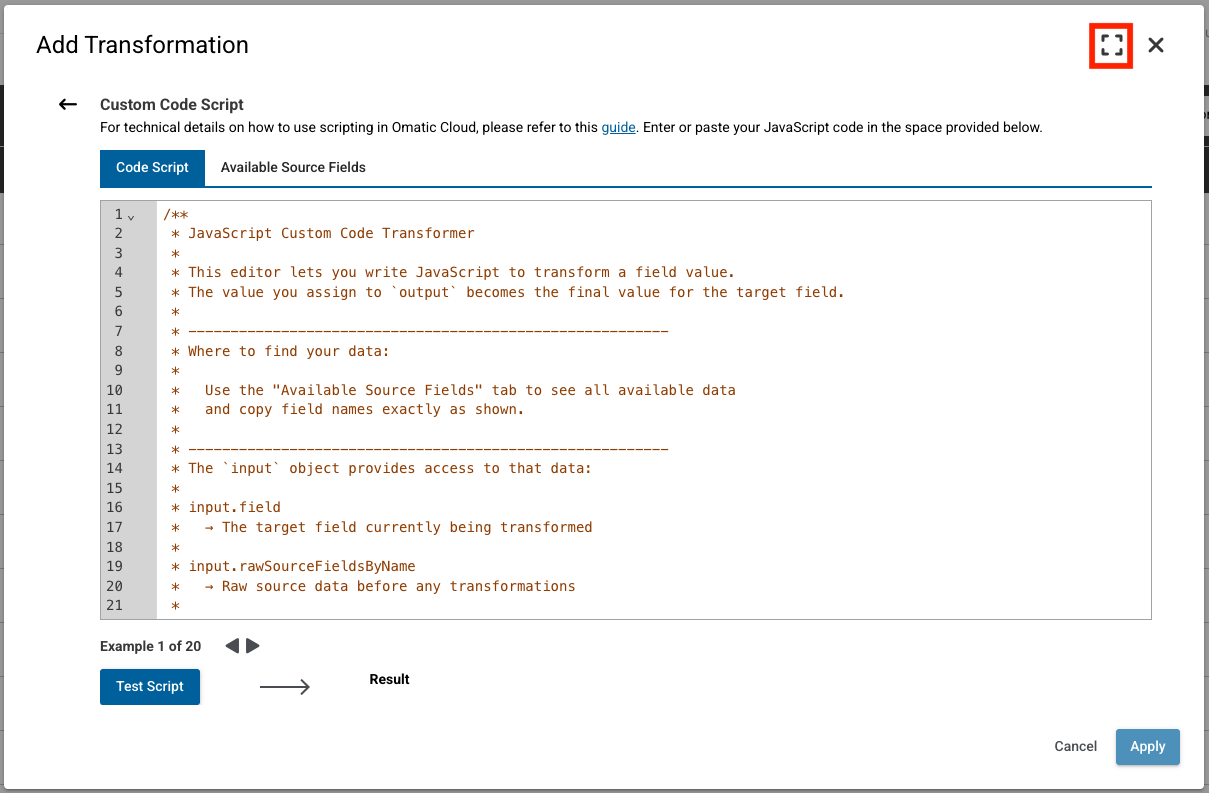
Task: Cancel the transformation dialog
Action: 1076,746
